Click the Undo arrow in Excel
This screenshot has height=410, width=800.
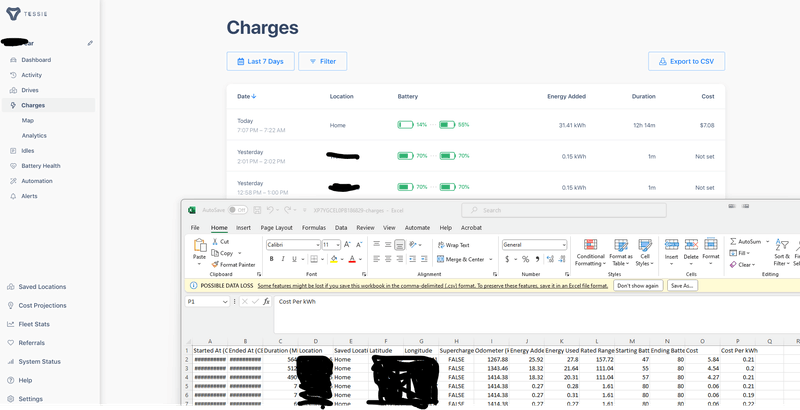coord(270,210)
